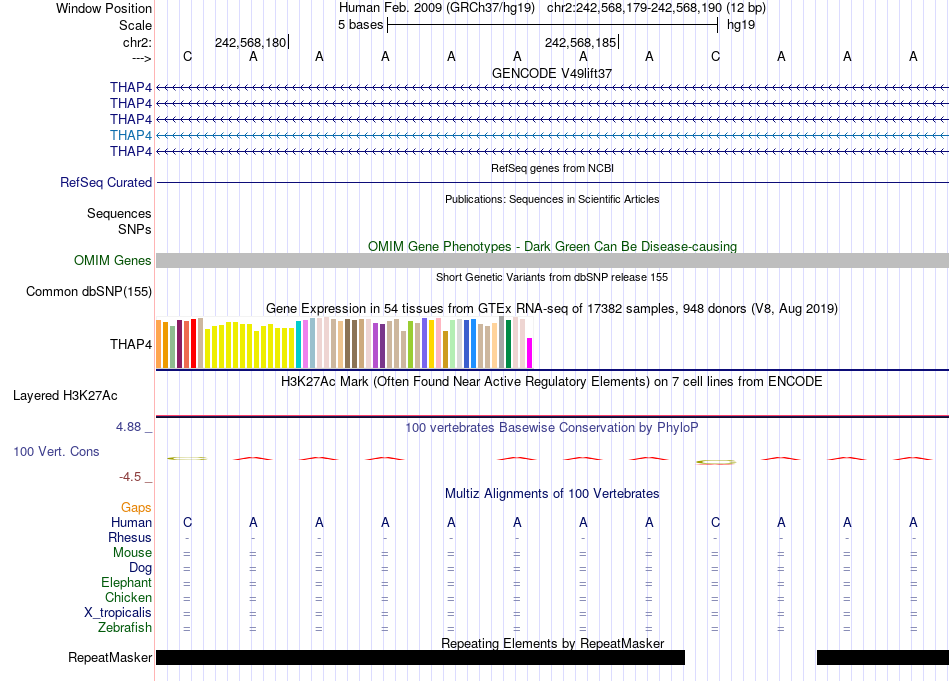Click the 100 Vert. Cons label
The image size is (950, 681).
pyautogui.click(x=56, y=451)
